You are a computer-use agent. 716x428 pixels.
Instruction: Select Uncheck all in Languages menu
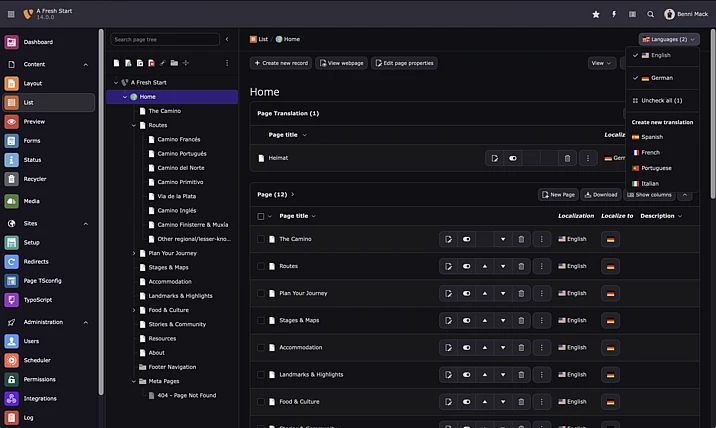tap(660, 100)
